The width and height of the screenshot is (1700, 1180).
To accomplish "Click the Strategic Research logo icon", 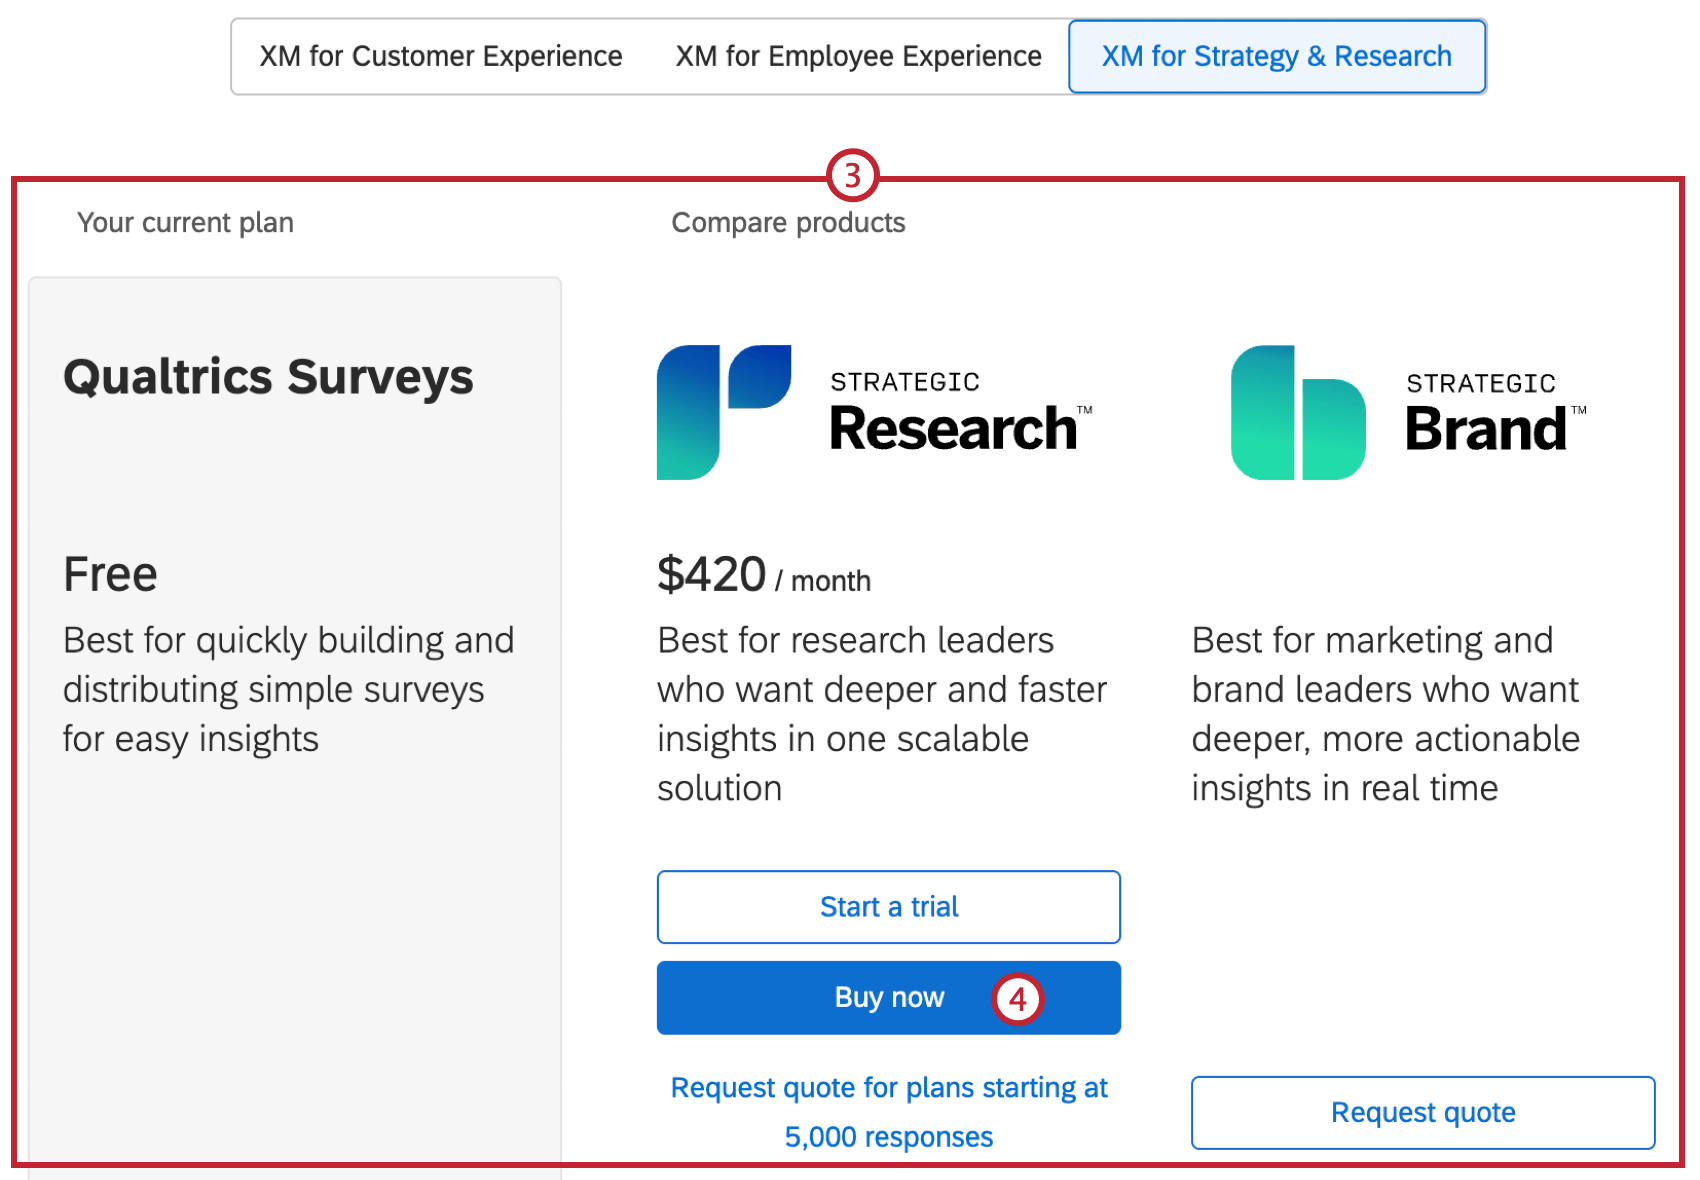I will [723, 412].
